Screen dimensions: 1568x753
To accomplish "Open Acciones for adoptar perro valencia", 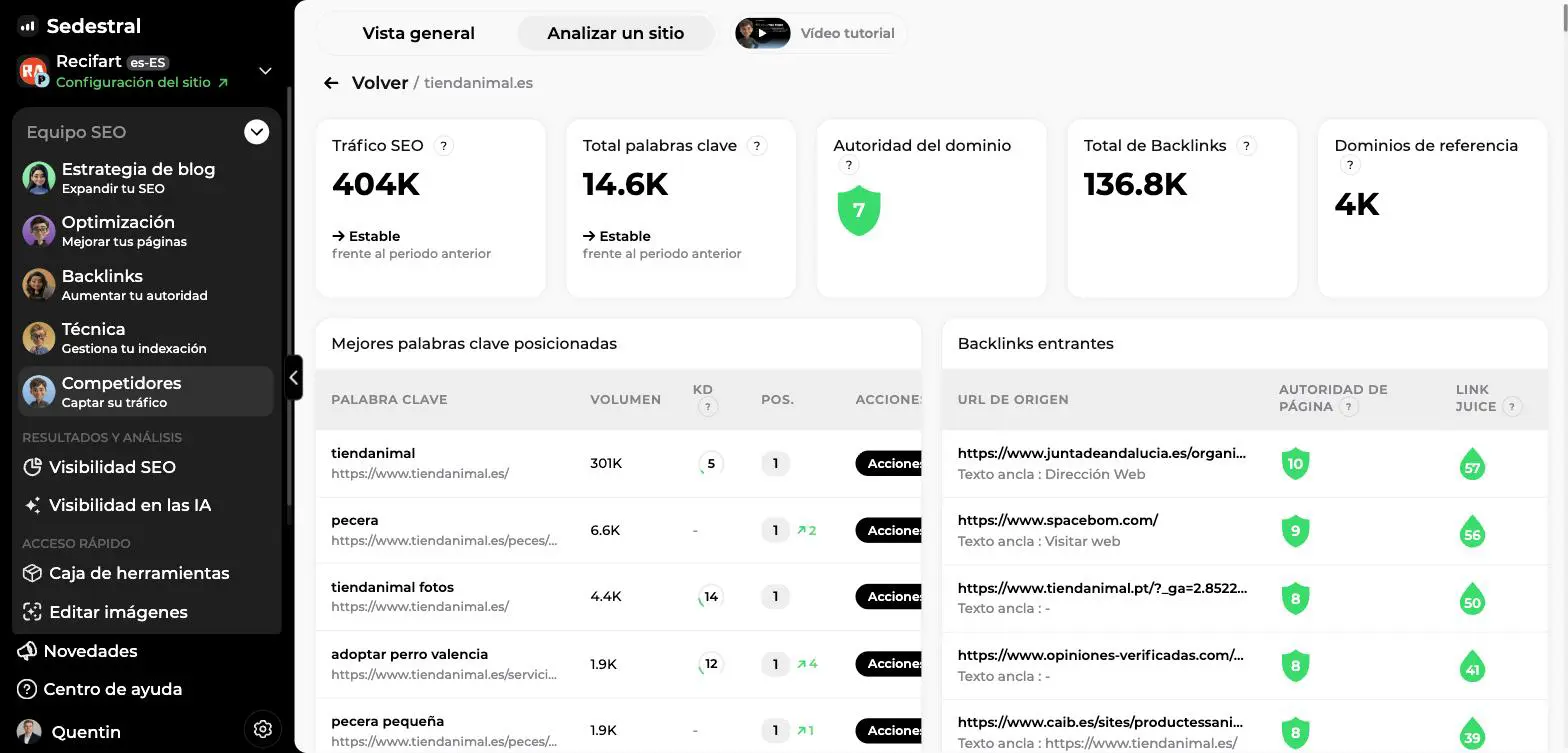I will pyautogui.click(x=888, y=664).
